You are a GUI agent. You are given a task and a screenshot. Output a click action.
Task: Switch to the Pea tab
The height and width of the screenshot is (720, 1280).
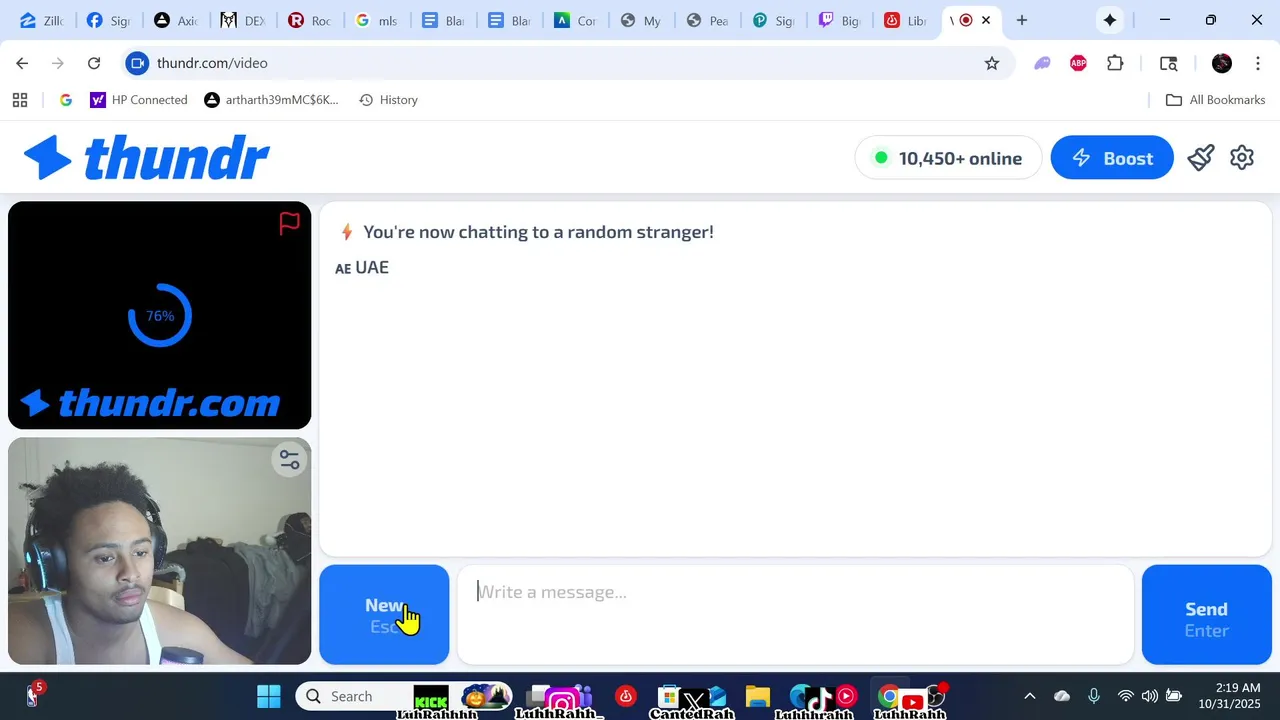click(x=707, y=20)
